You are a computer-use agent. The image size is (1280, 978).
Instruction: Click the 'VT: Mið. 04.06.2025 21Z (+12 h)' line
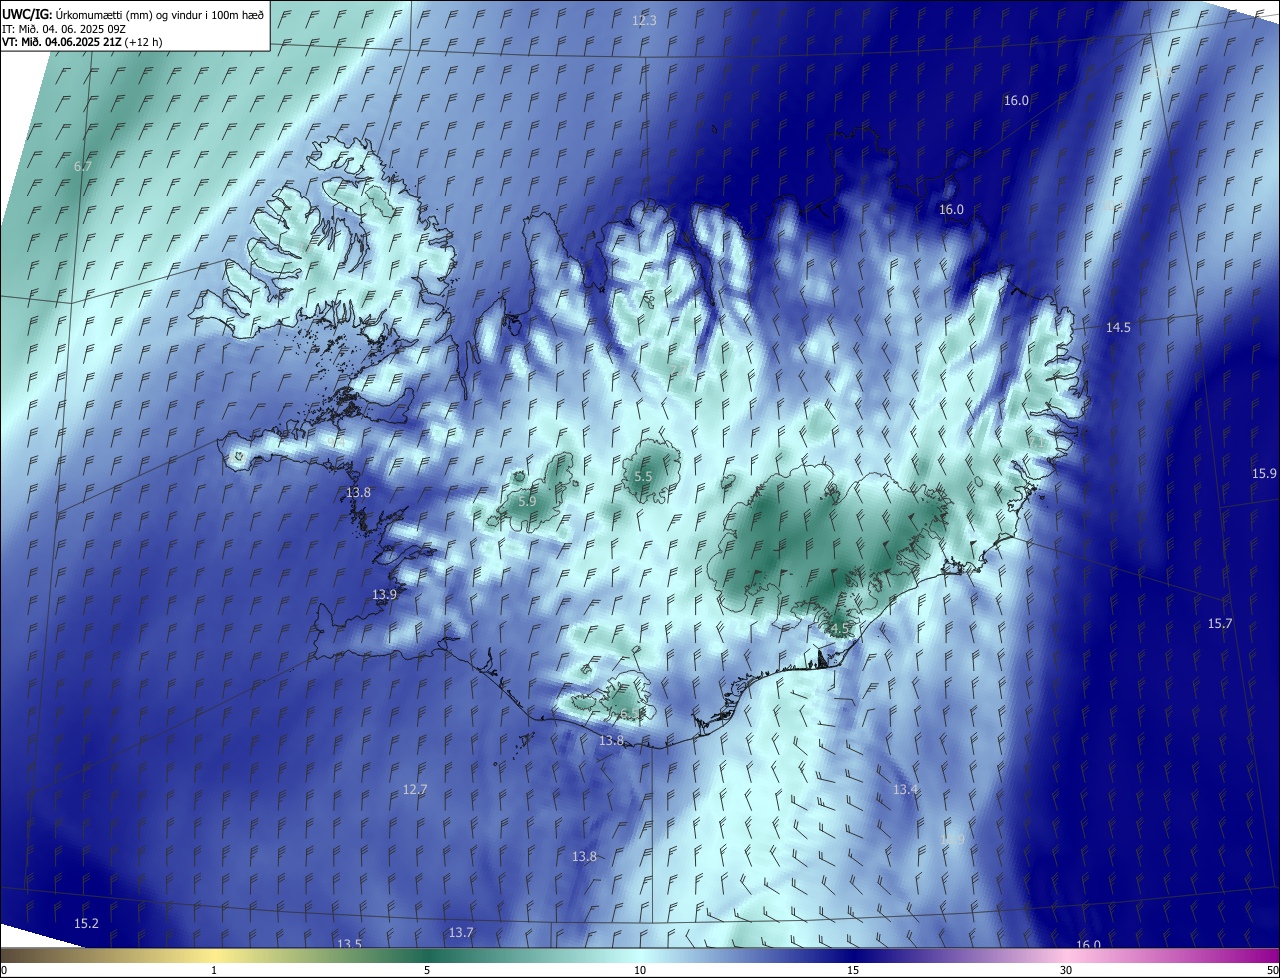tap(82, 42)
